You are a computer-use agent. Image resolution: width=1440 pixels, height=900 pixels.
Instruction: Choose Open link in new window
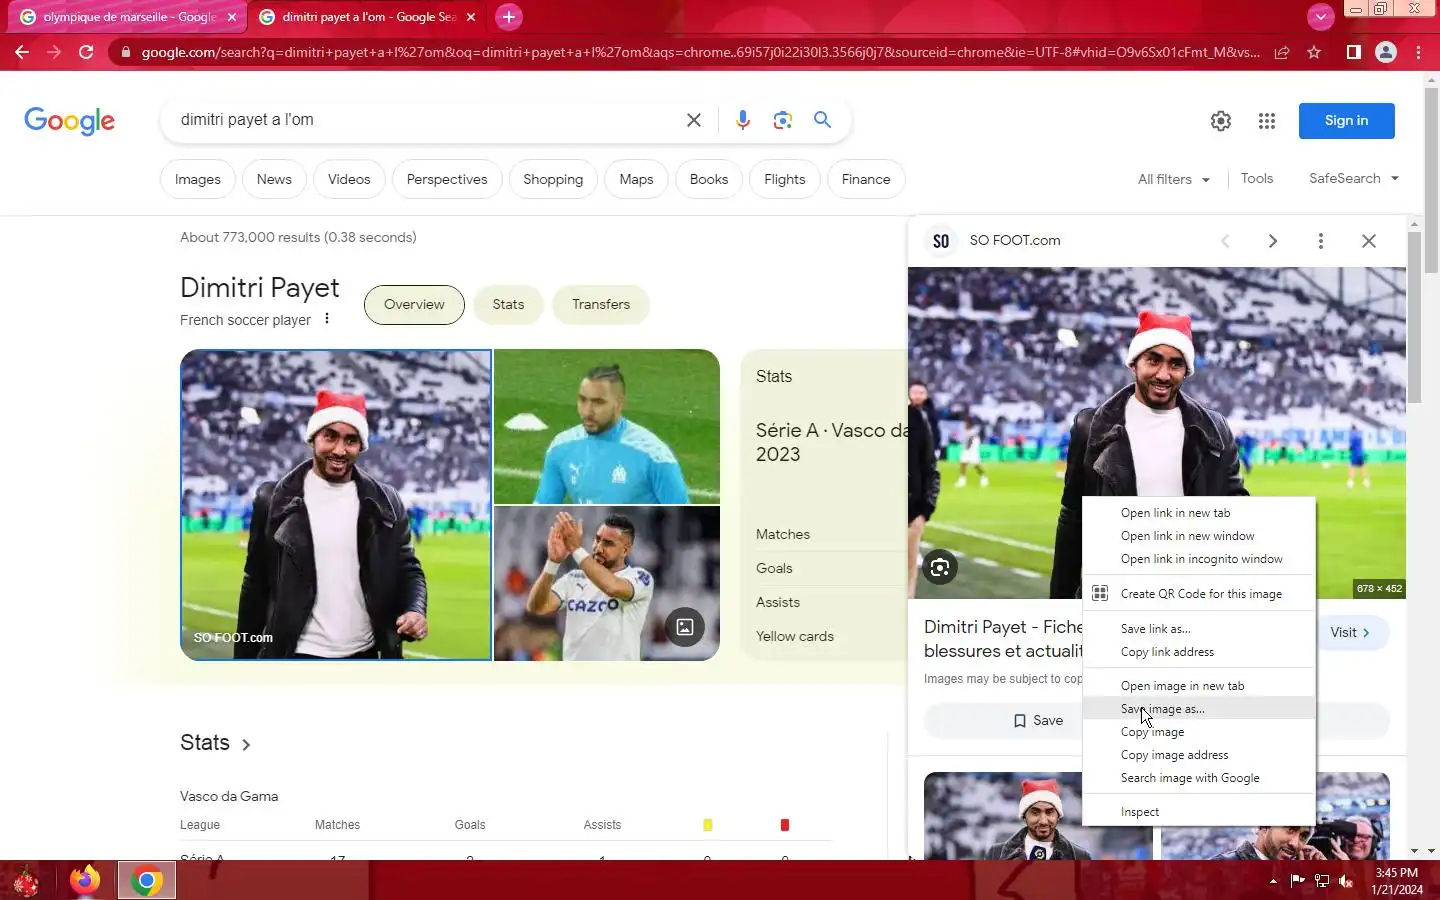(x=1199, y=536)
